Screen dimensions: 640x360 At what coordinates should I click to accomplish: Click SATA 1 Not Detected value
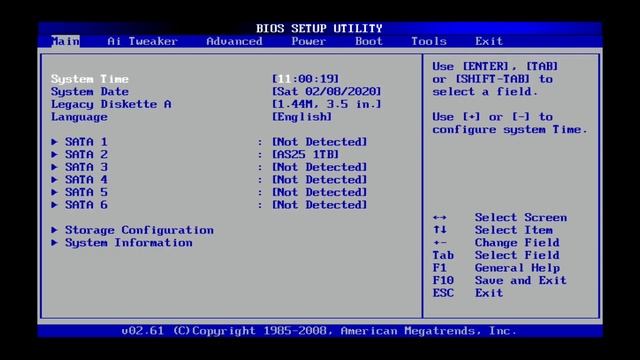pyautogui.click(x=320, y=142)
